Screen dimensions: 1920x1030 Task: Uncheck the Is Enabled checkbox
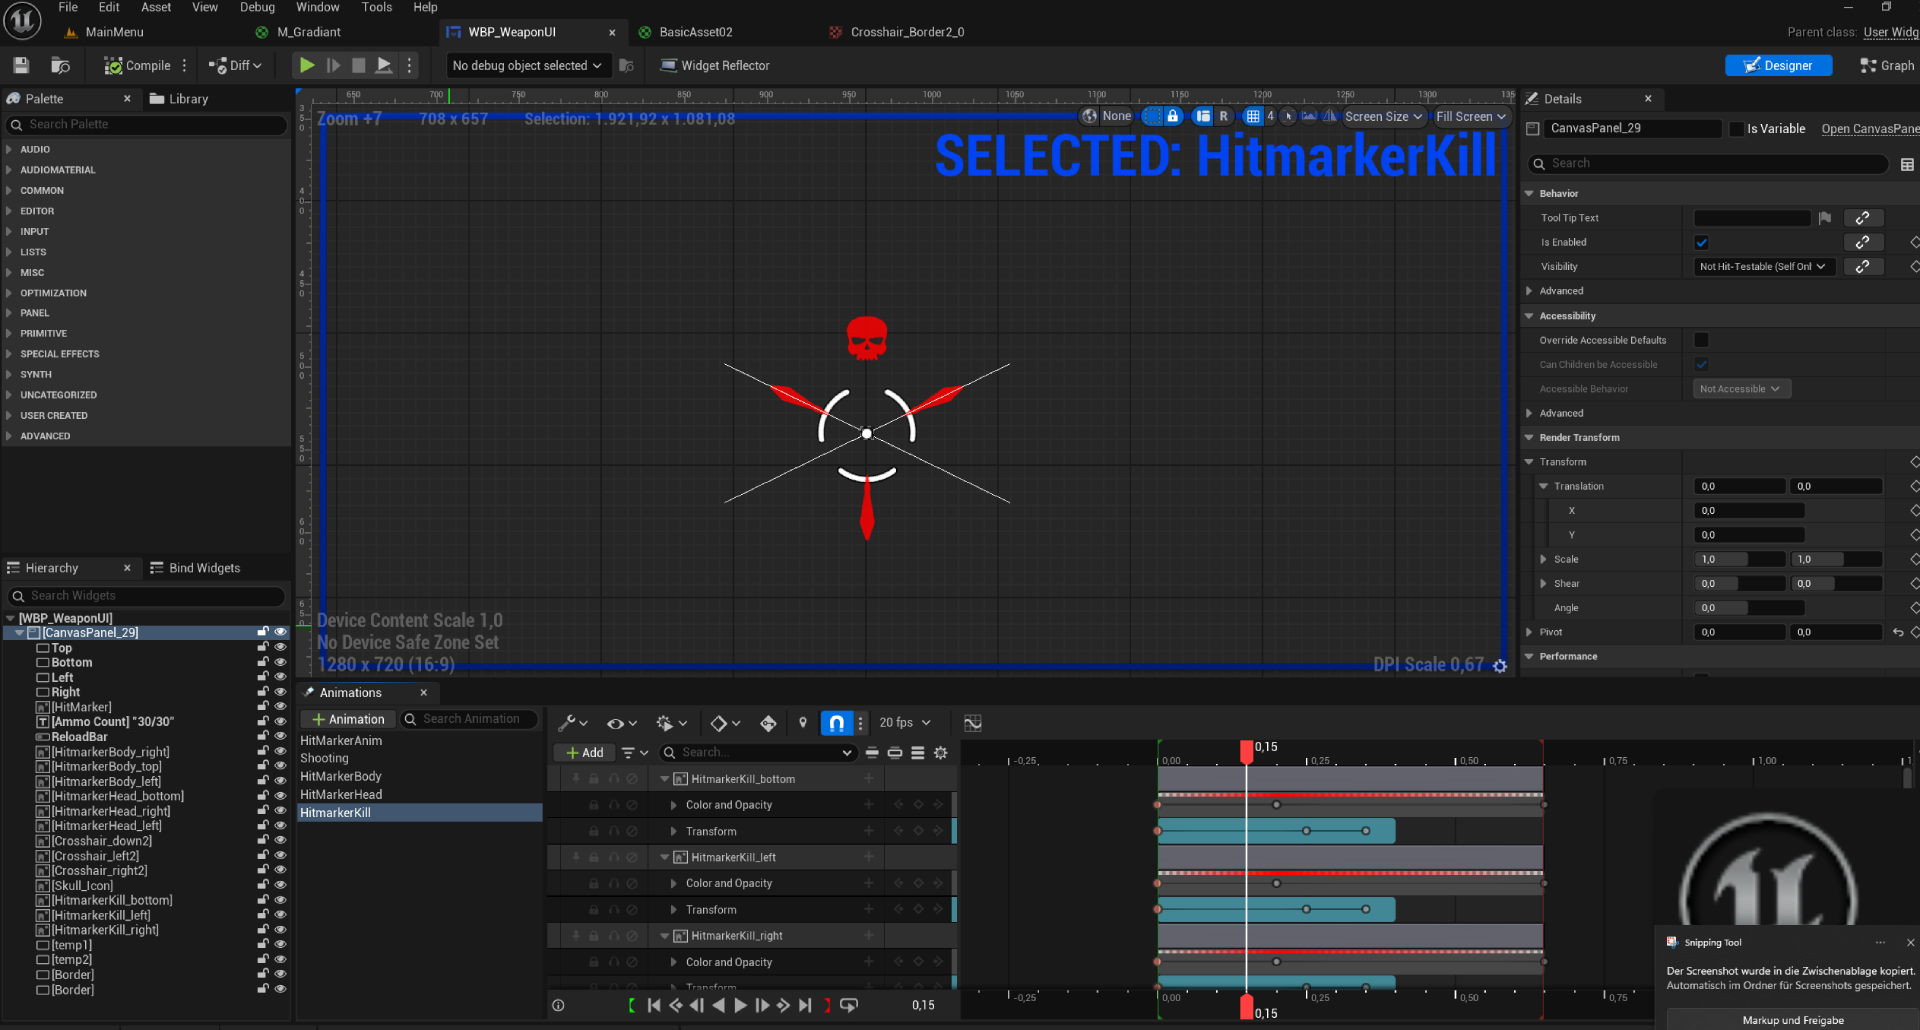1701,243
